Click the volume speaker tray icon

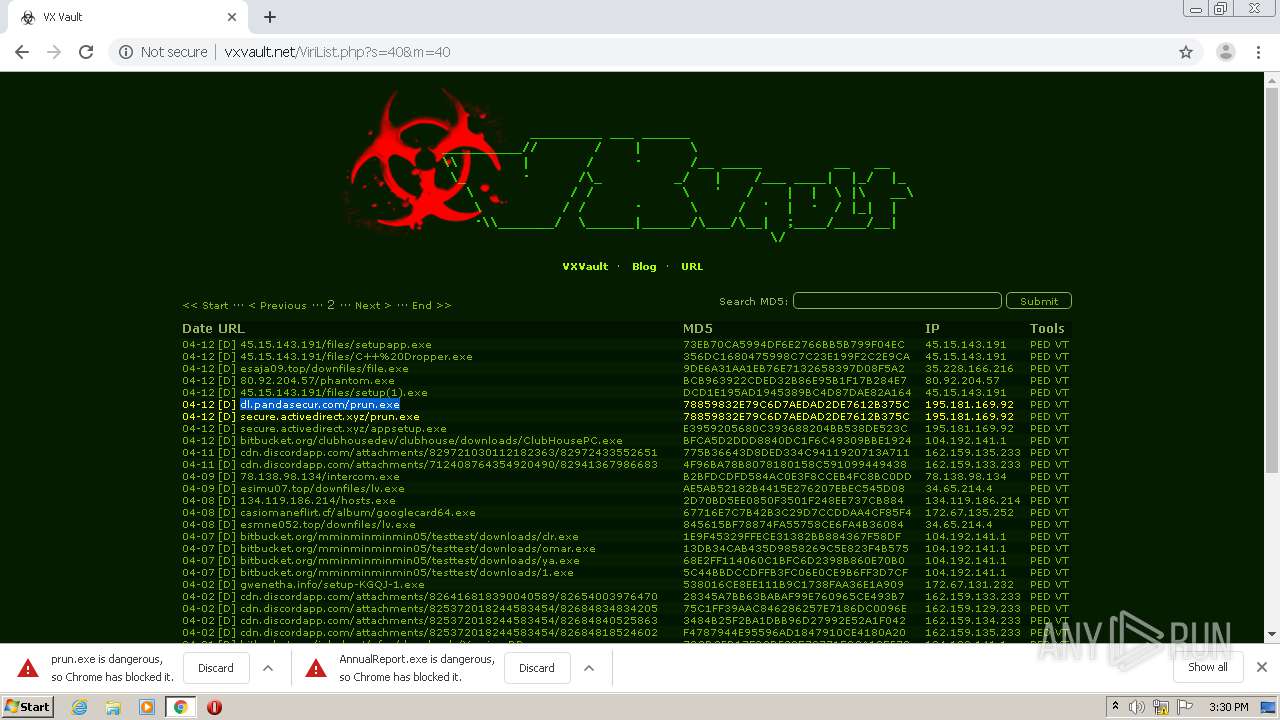[x=1137, y=707]
